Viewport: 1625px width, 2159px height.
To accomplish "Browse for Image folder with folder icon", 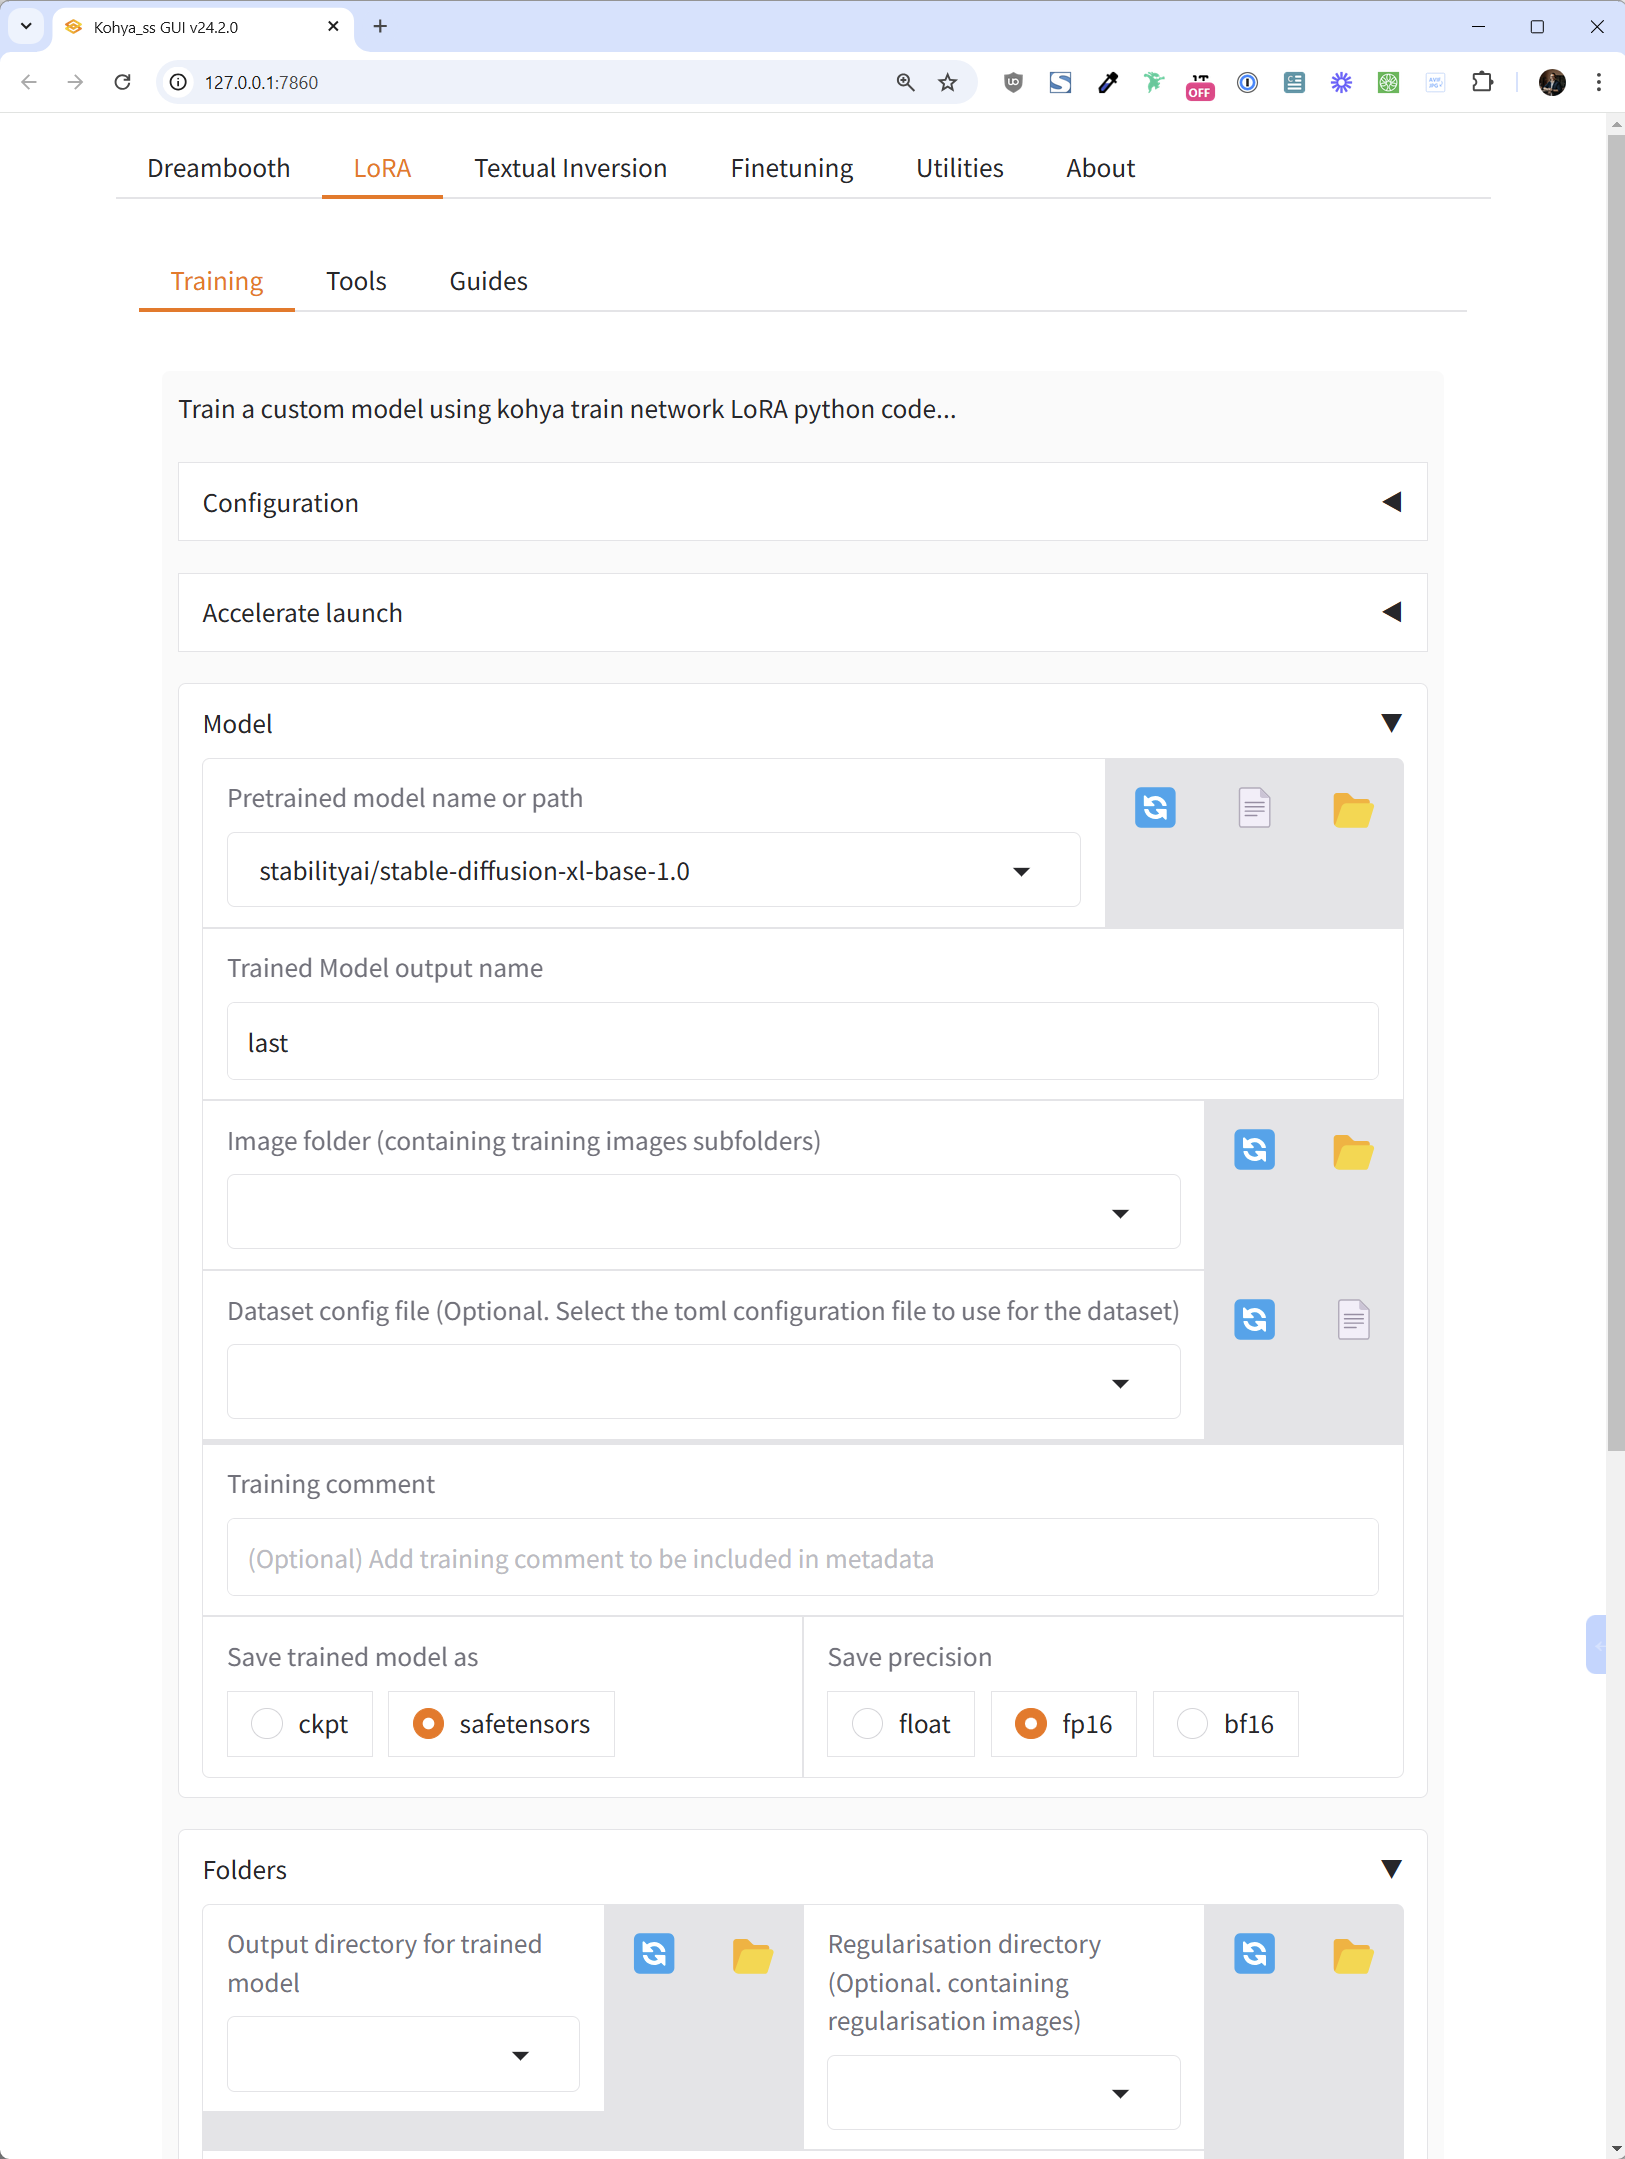I will coord(1352,1152).
